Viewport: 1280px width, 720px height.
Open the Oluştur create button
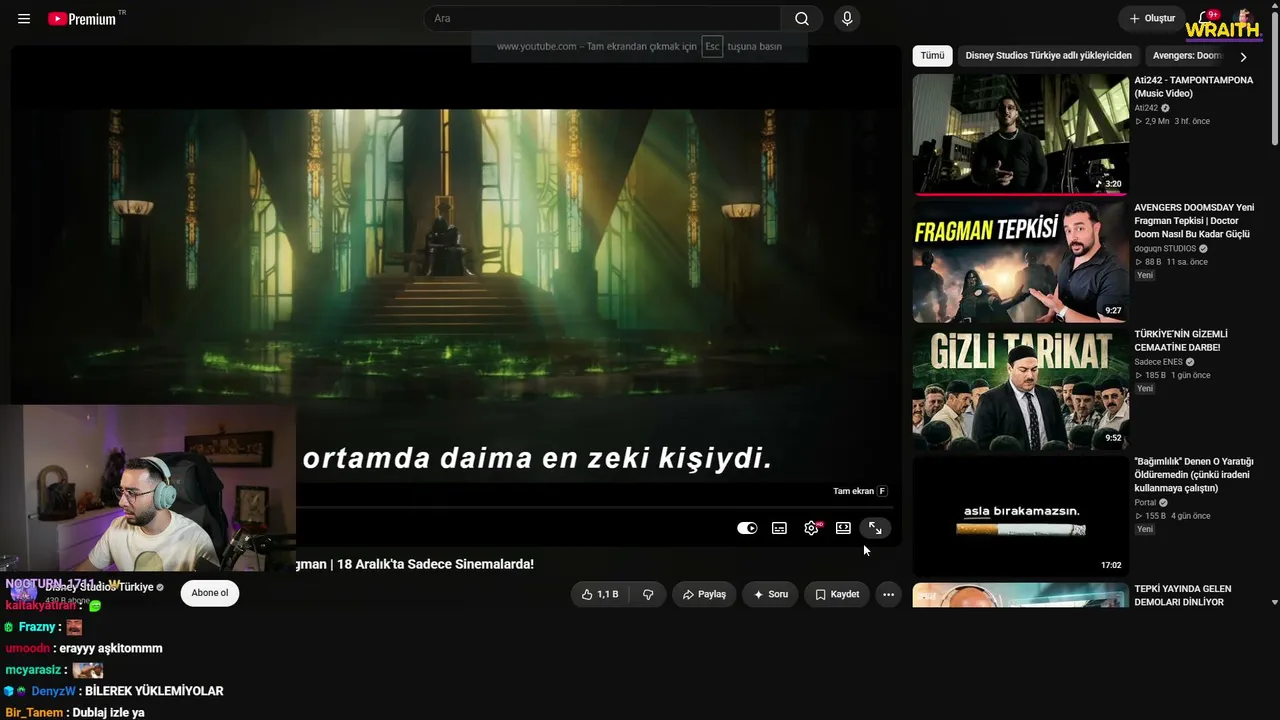(x=1152, y=19)
